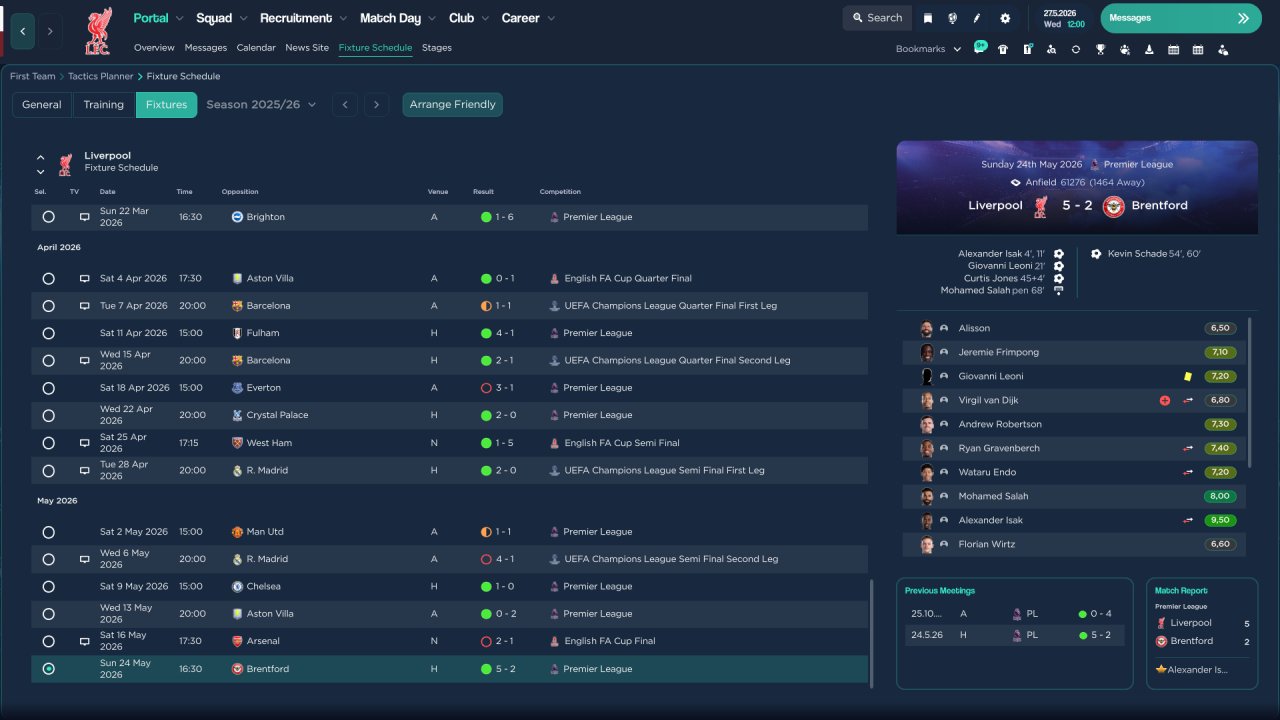1280x720 pixels.
Task: Click the second calendar icon in bookmarks bar
Action: tap(1198, 49)
